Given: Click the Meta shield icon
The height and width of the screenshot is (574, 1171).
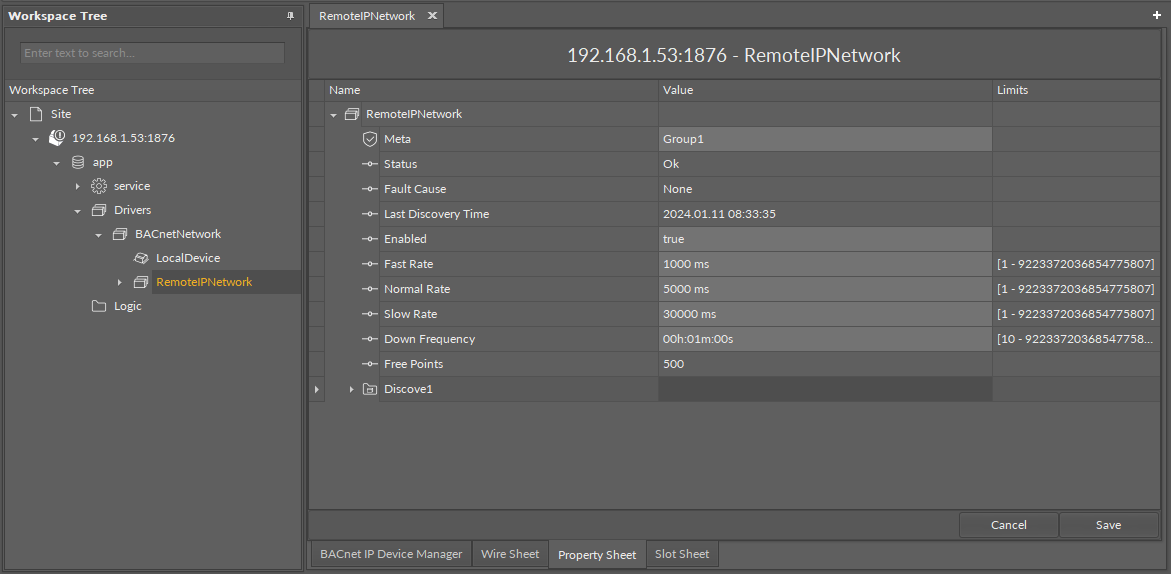Looking at the screenshot, I should click(x=369, y=139).
